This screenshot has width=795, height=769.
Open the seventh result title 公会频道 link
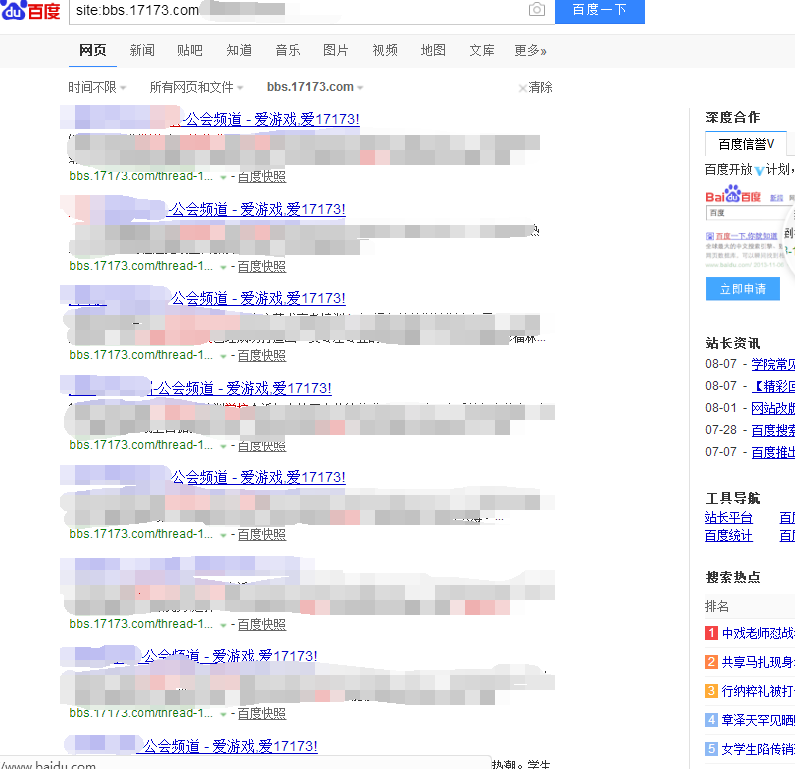pos(229,656)
